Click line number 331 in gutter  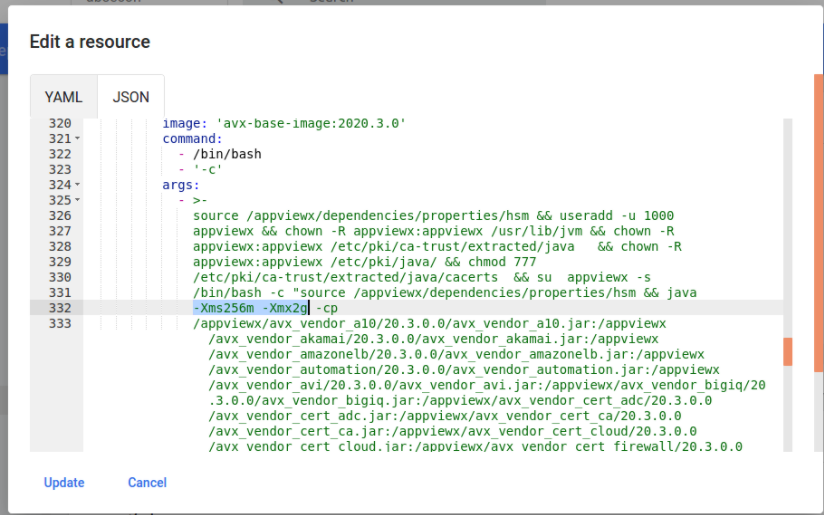coord(60,293)
